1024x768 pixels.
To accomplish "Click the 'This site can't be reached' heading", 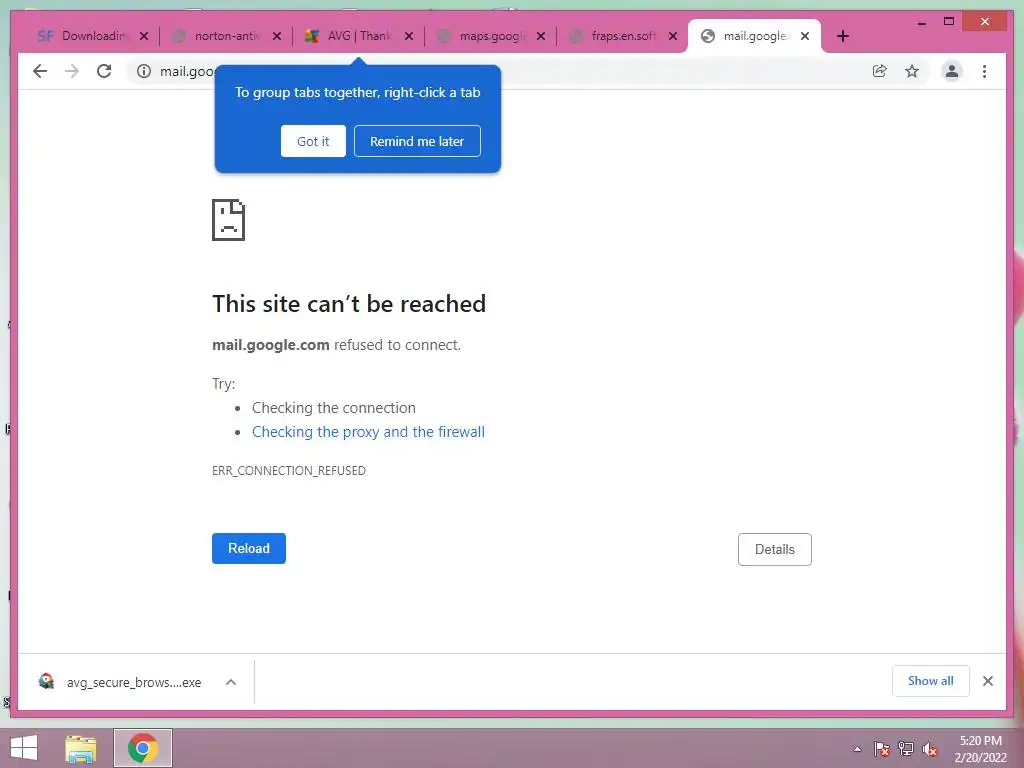I will [x=349, y=304].
